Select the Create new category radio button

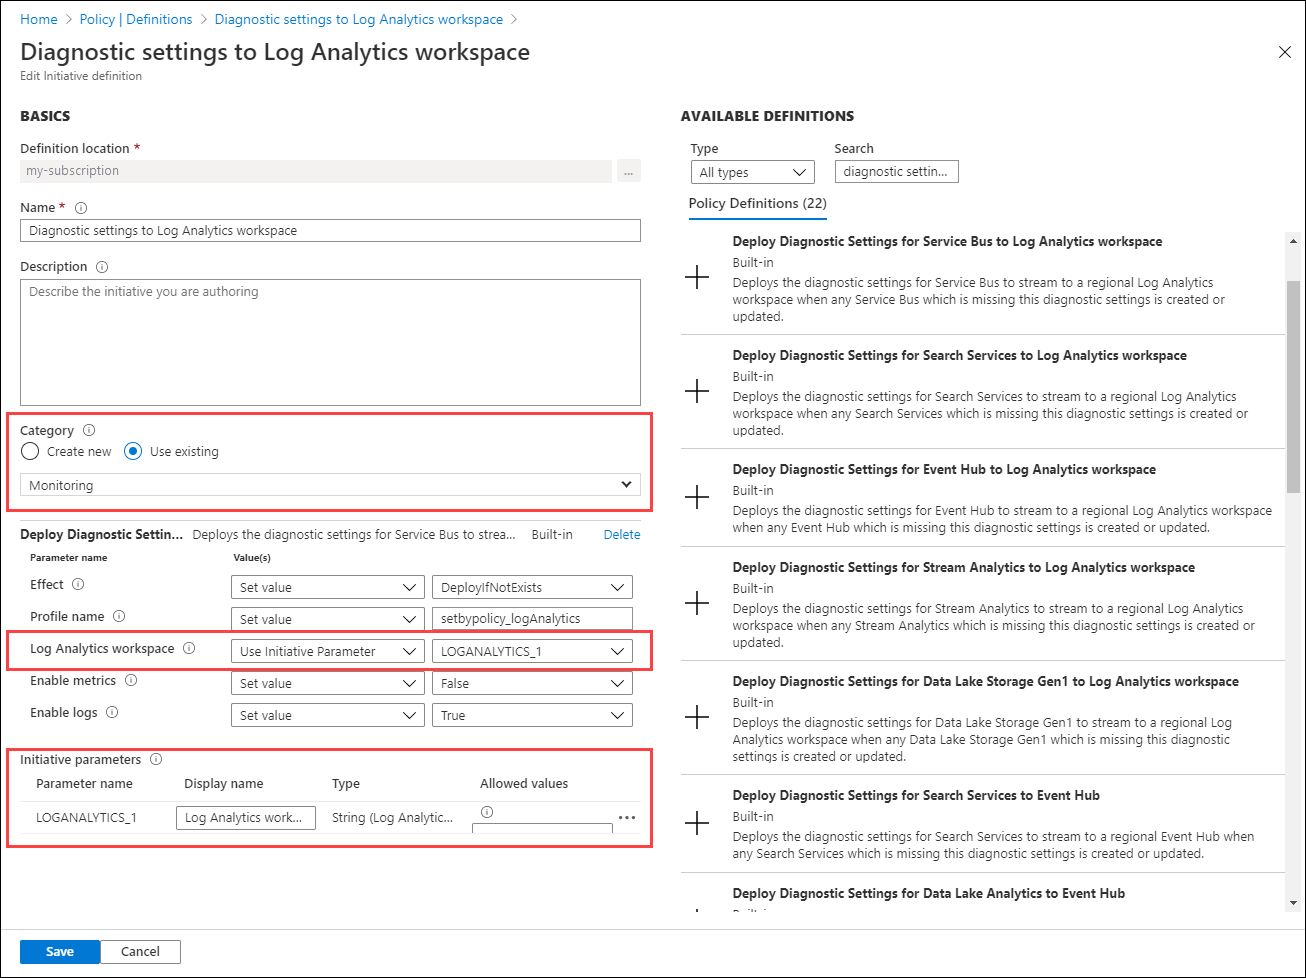pyautogui.click(x=29, y=450)
